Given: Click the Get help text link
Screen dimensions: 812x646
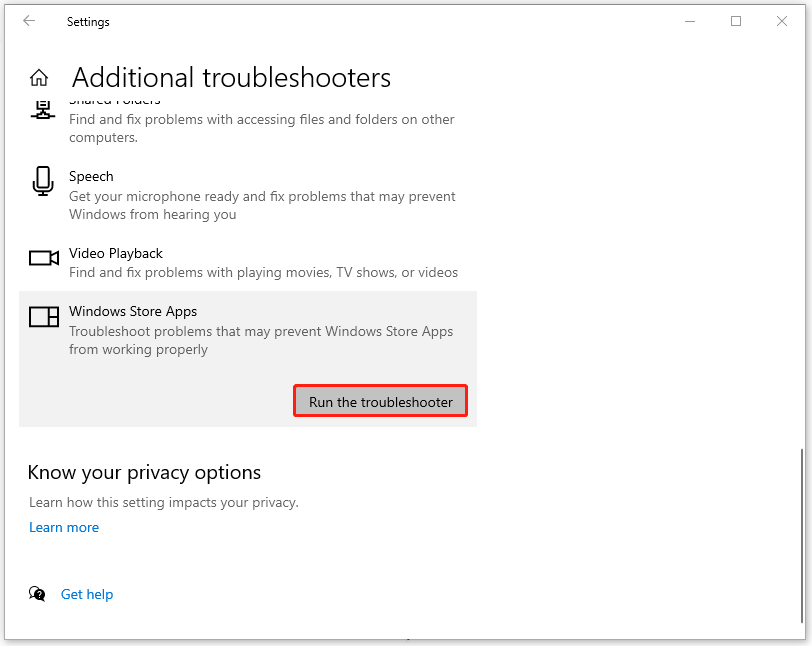Looking at the screenshot, I should [87, 594].
